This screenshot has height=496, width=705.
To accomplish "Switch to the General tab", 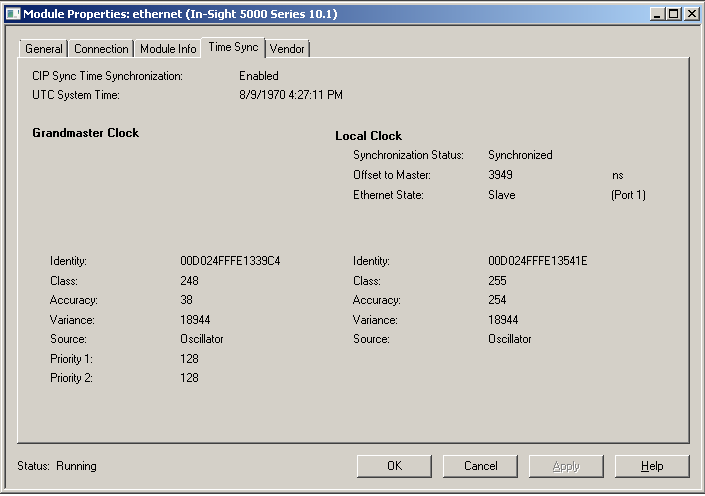I will click(x=44, y=49).
